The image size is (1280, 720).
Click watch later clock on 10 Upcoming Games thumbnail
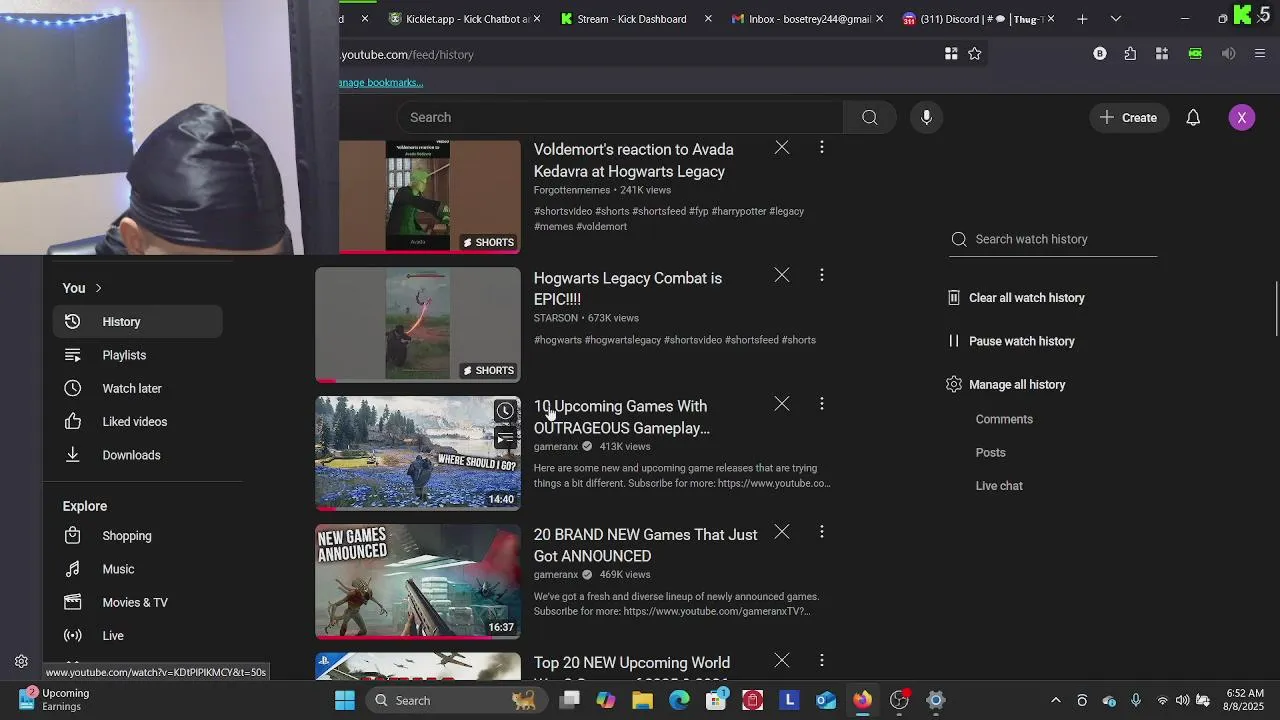coord(505,411)
